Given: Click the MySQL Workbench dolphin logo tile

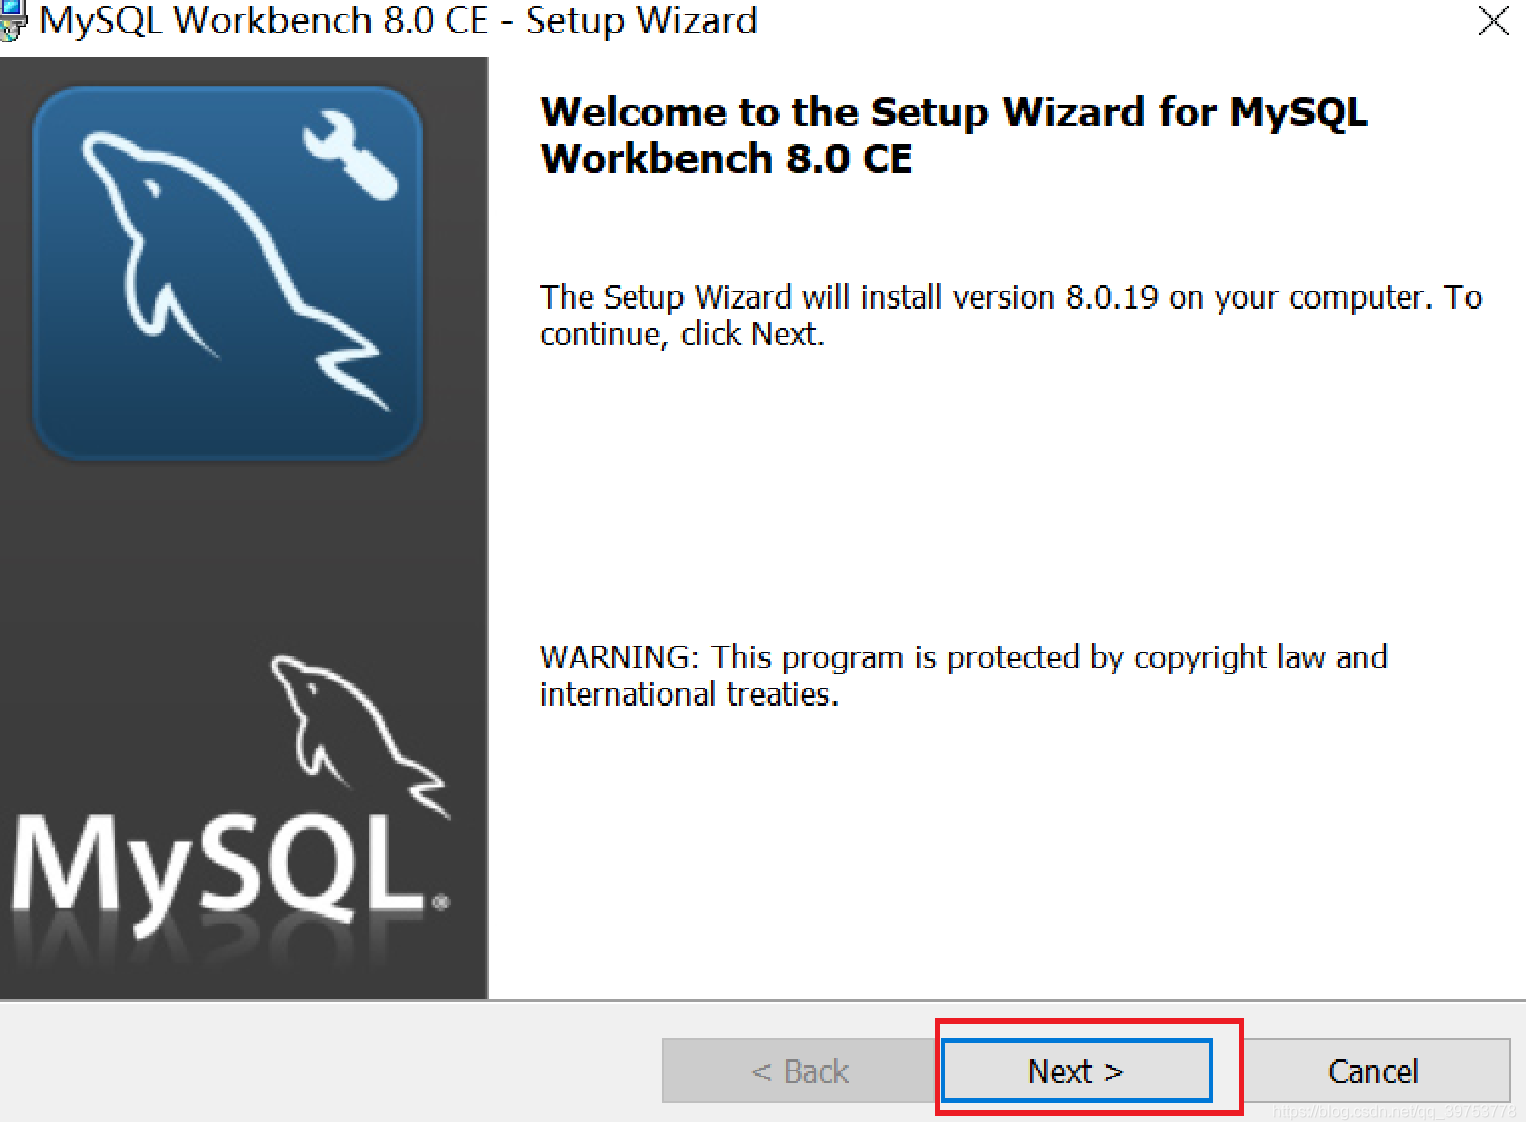Looking at the screenshot, I should point(228,273).
